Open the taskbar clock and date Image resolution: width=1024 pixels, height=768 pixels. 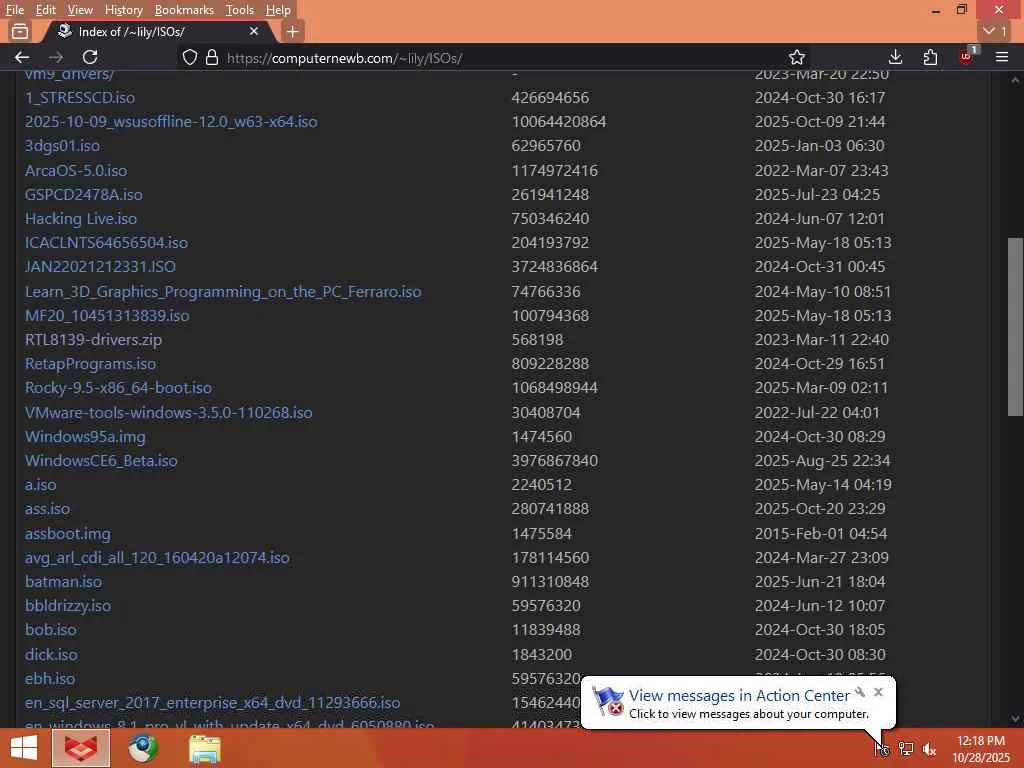(x=981, y=749)
